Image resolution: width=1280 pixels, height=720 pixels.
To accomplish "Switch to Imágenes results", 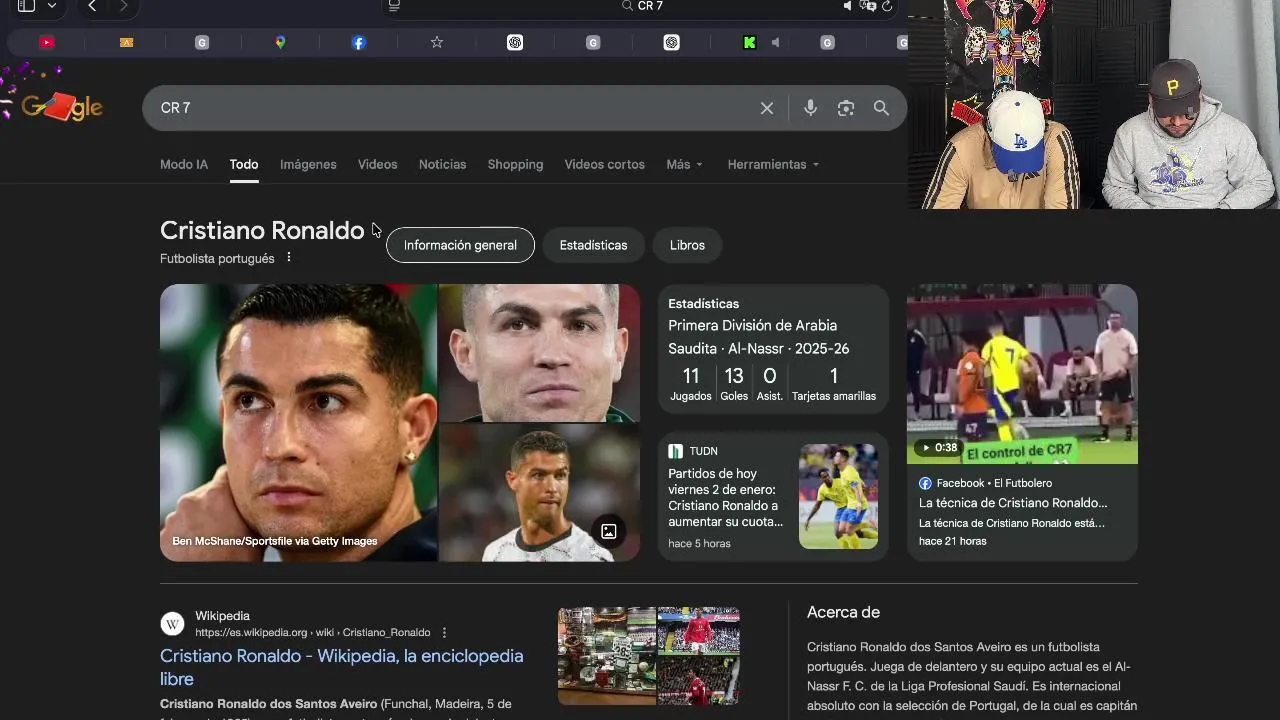I will pos(308,164).
